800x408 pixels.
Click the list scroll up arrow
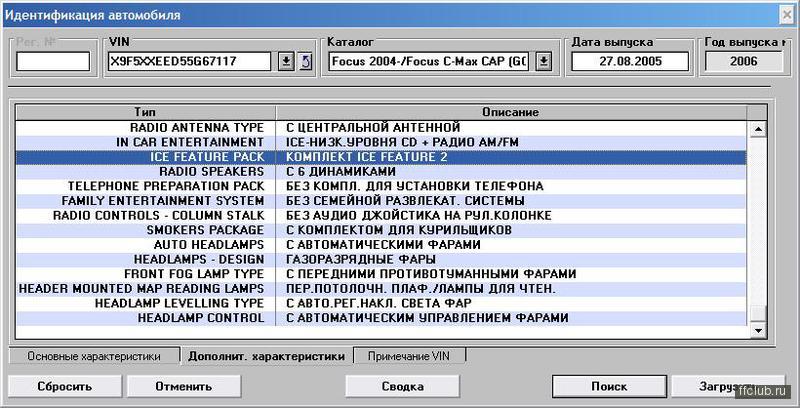tap(758, 129)
